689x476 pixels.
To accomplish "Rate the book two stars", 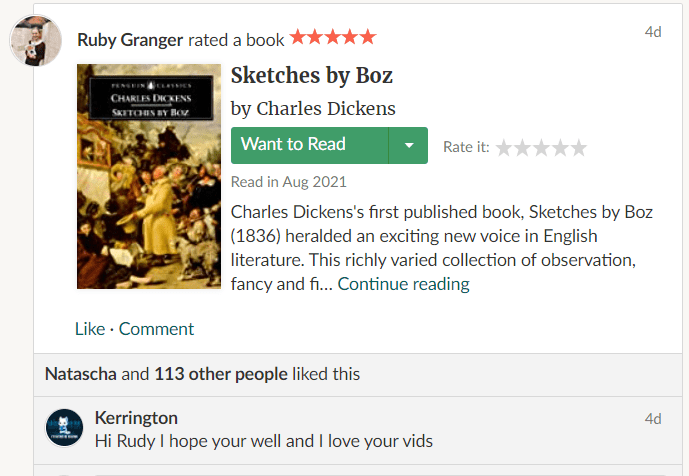I will point(522,148).
